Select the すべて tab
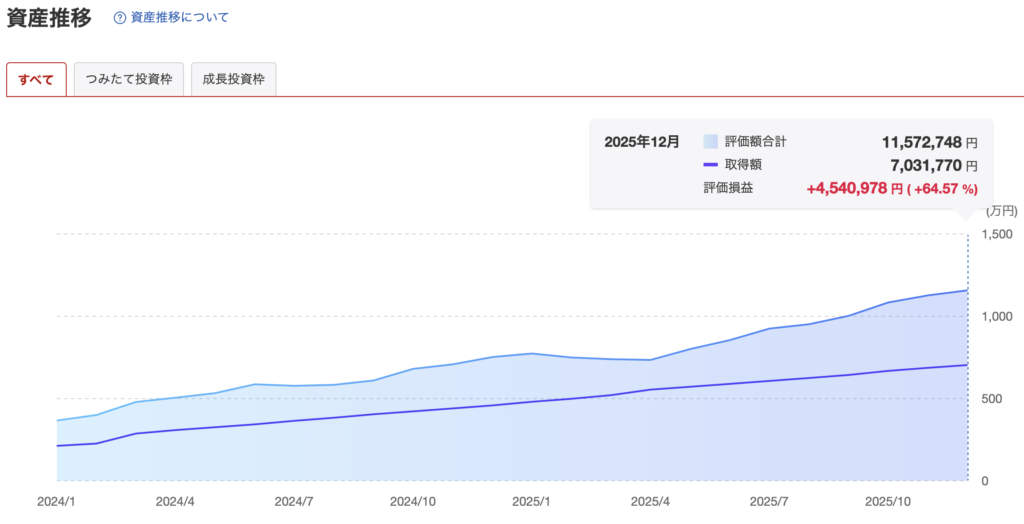1024x524 pixels. coord(36,80)
